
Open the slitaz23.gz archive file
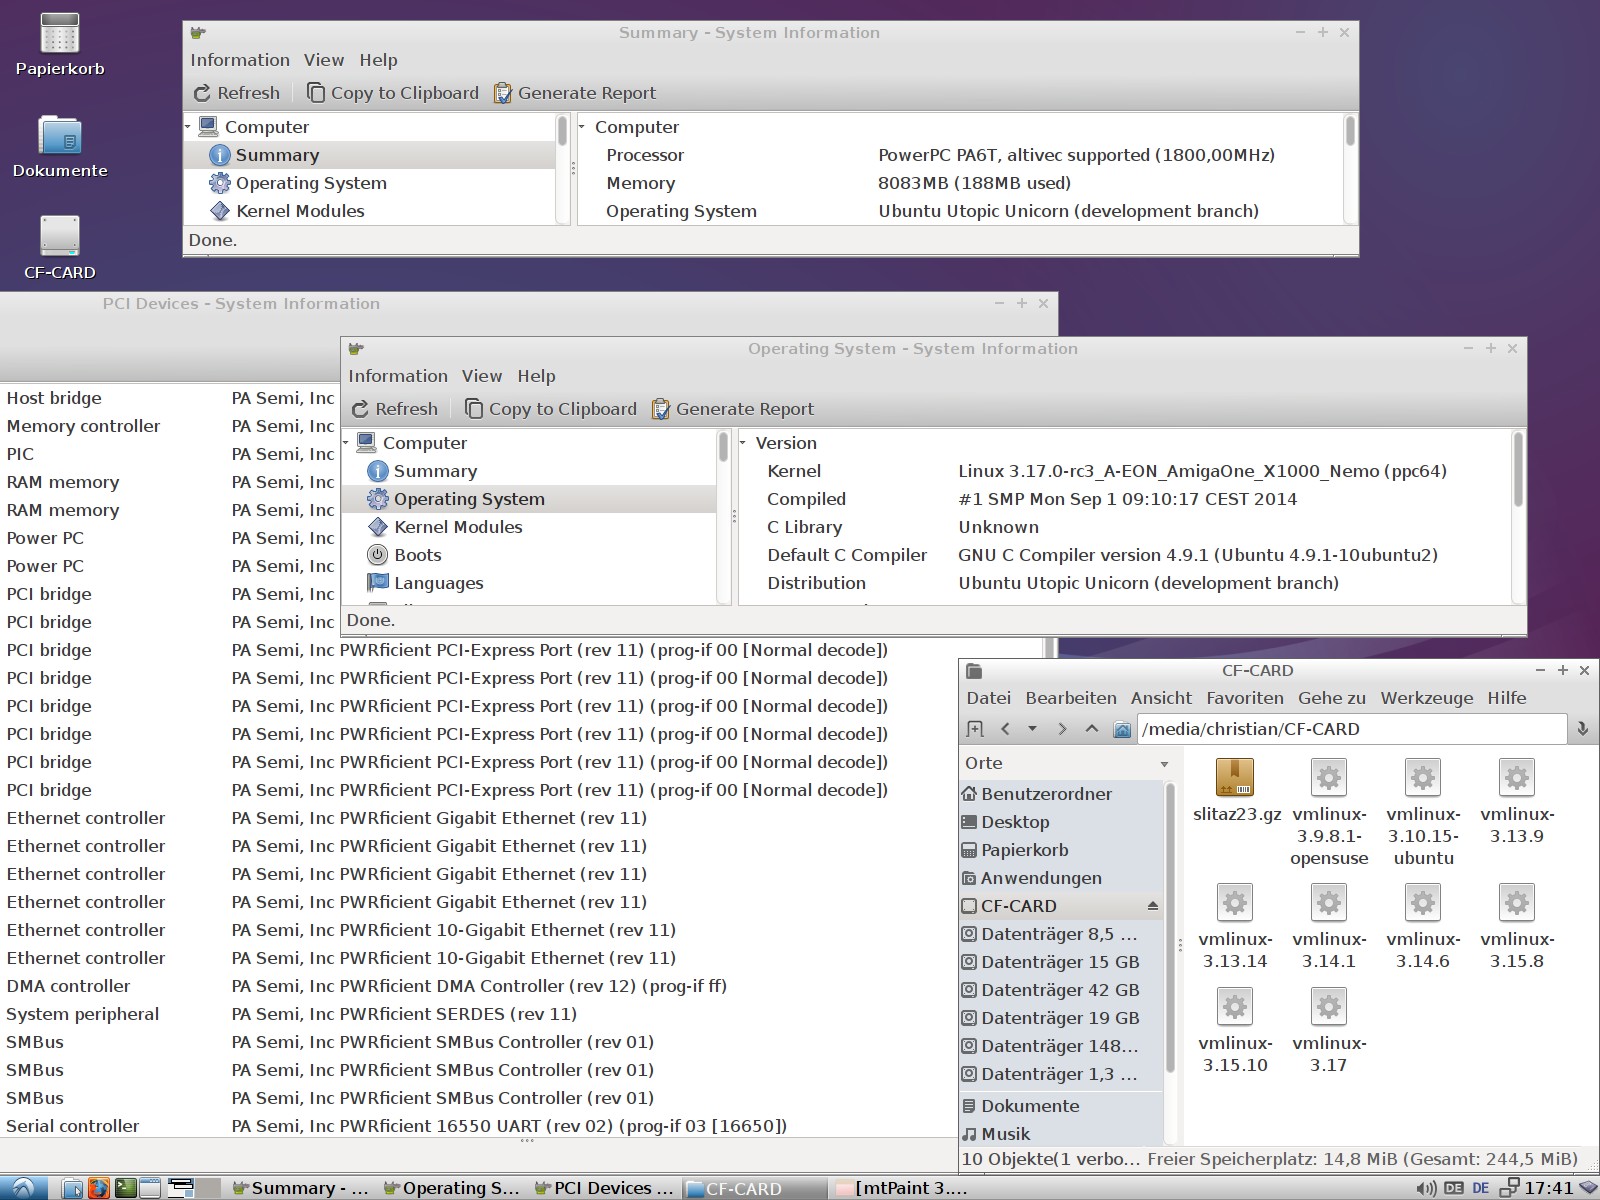point(1235,779)
